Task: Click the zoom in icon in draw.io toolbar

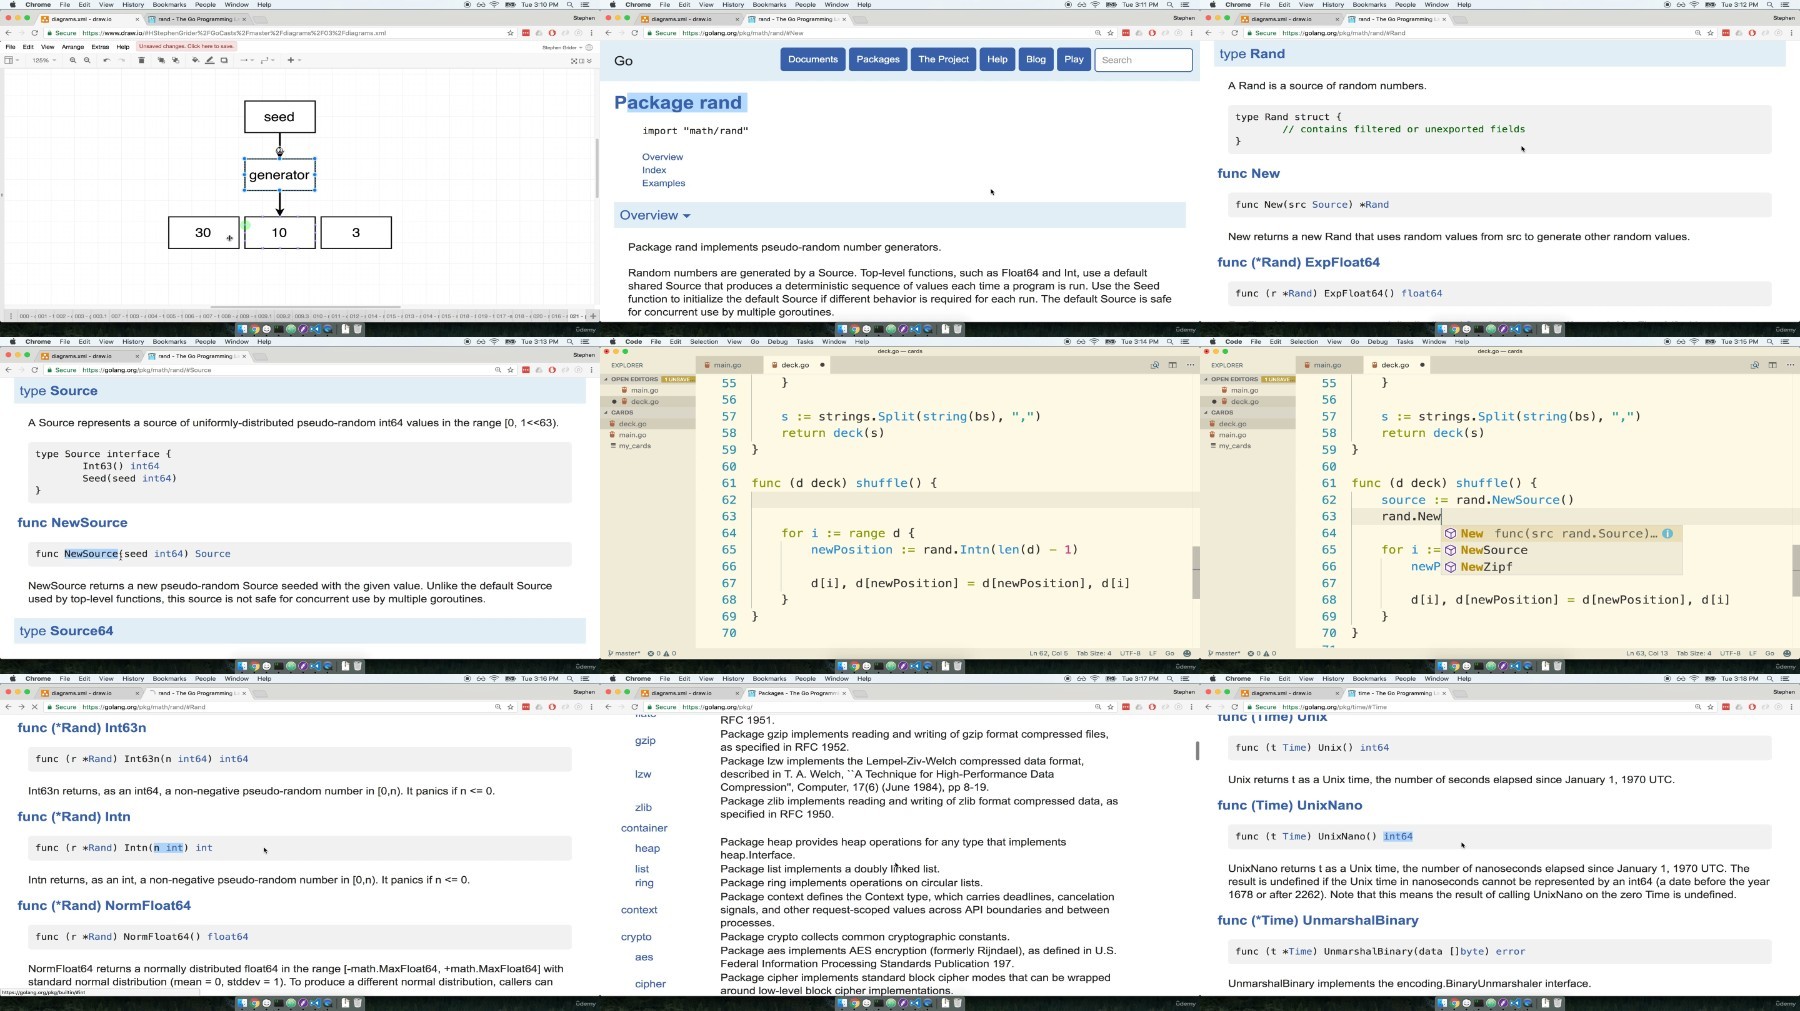Action: pos(73,60)
